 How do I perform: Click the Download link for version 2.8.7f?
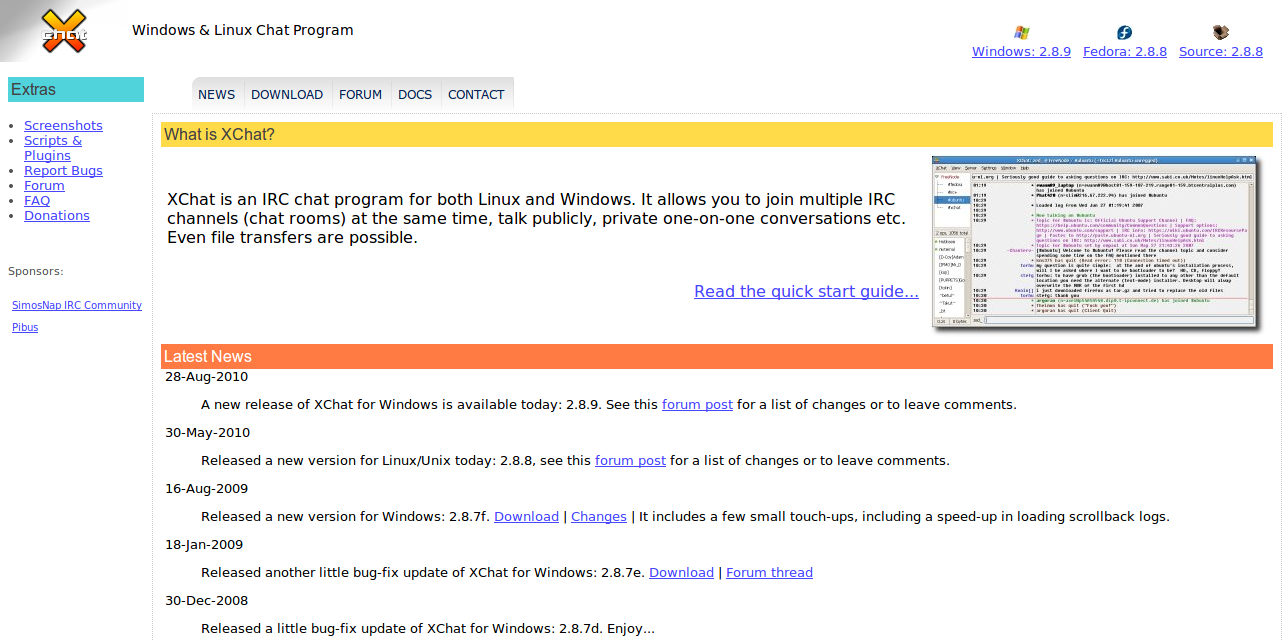(x=526, y=517)
